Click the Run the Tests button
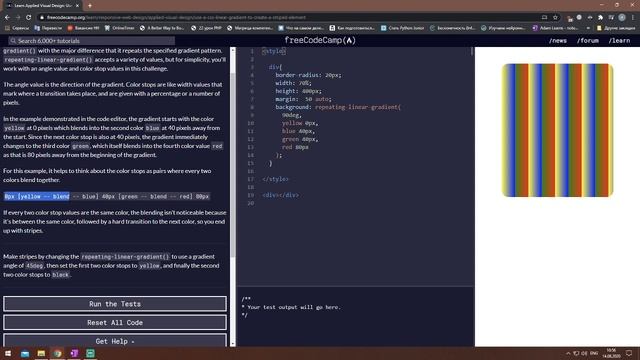Screen dimensions: 640x360 pos(115,304)
